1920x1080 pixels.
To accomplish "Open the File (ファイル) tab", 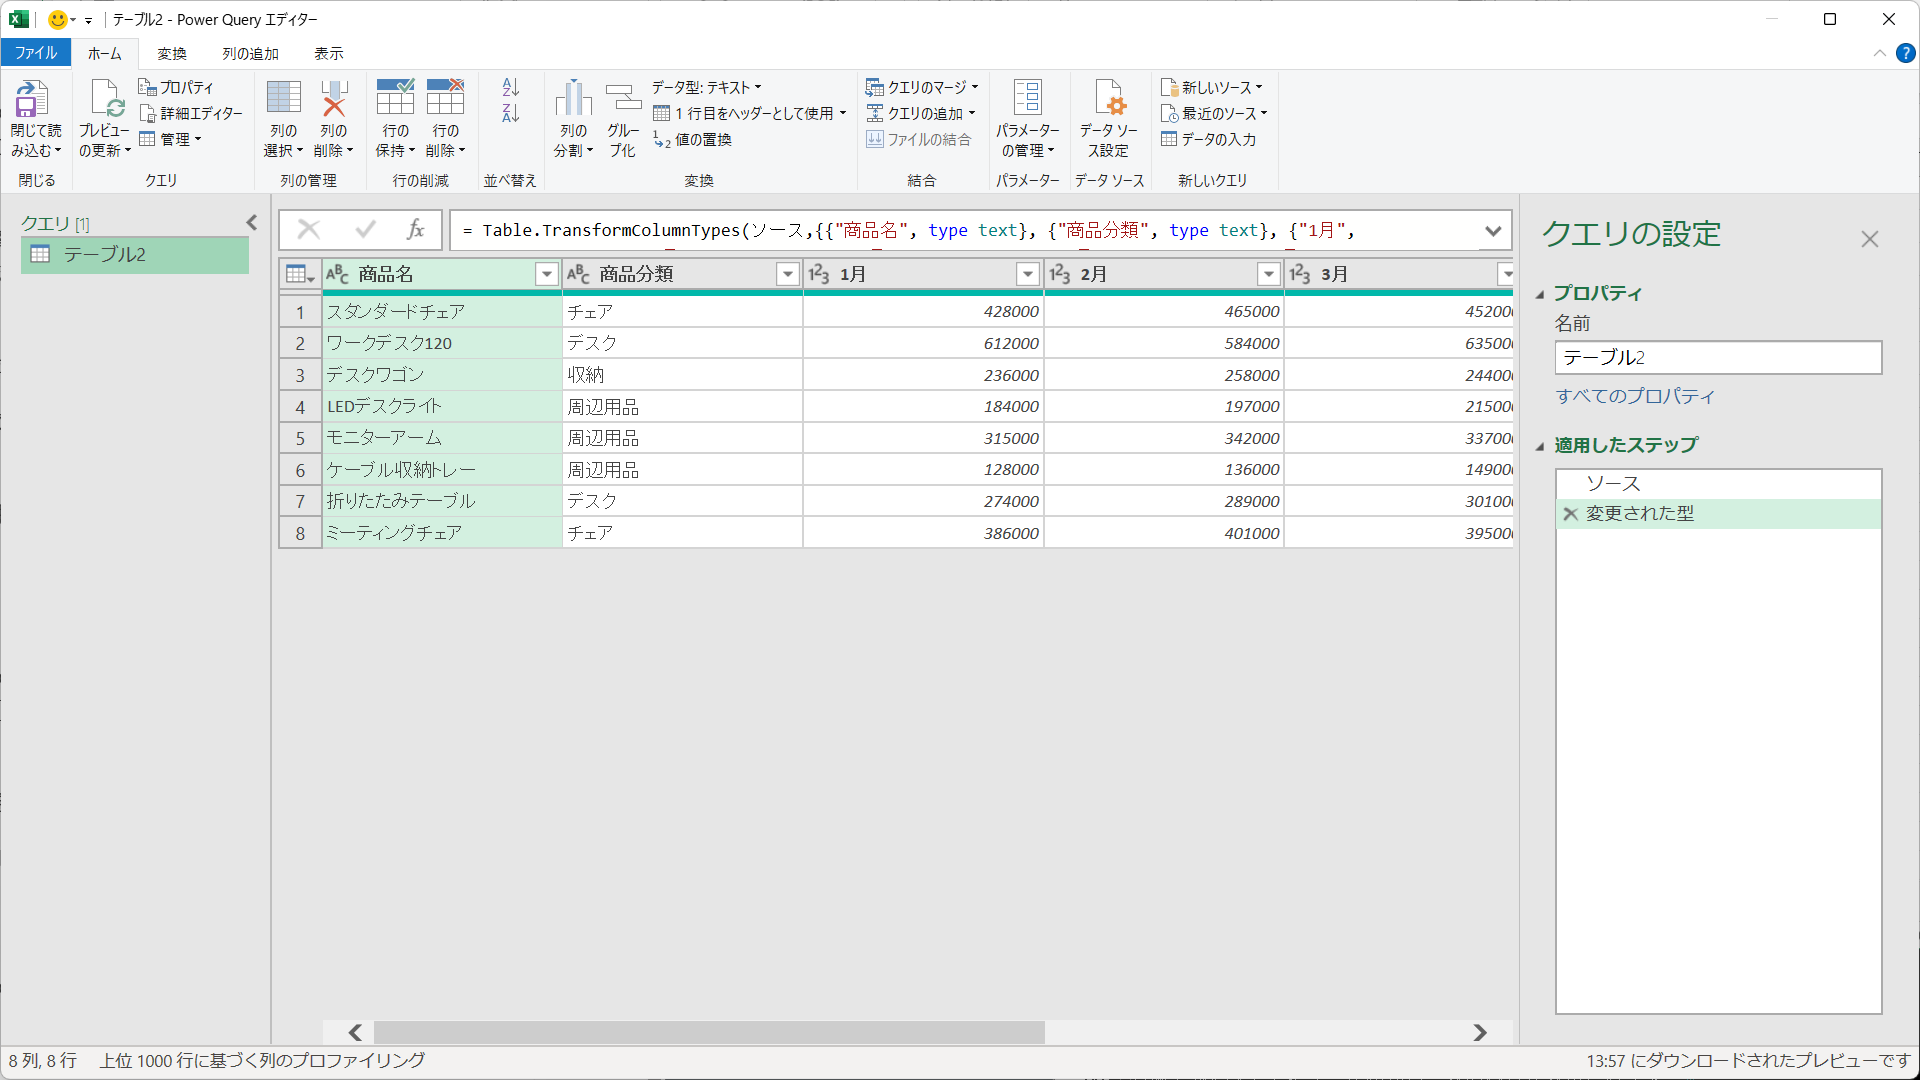I will point(36,53).
